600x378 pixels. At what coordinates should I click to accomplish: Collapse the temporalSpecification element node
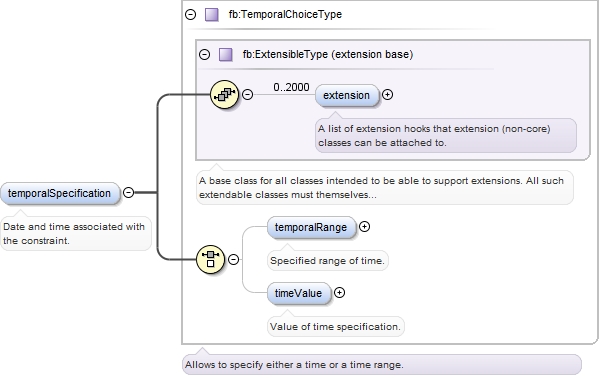tap(129, 192)
